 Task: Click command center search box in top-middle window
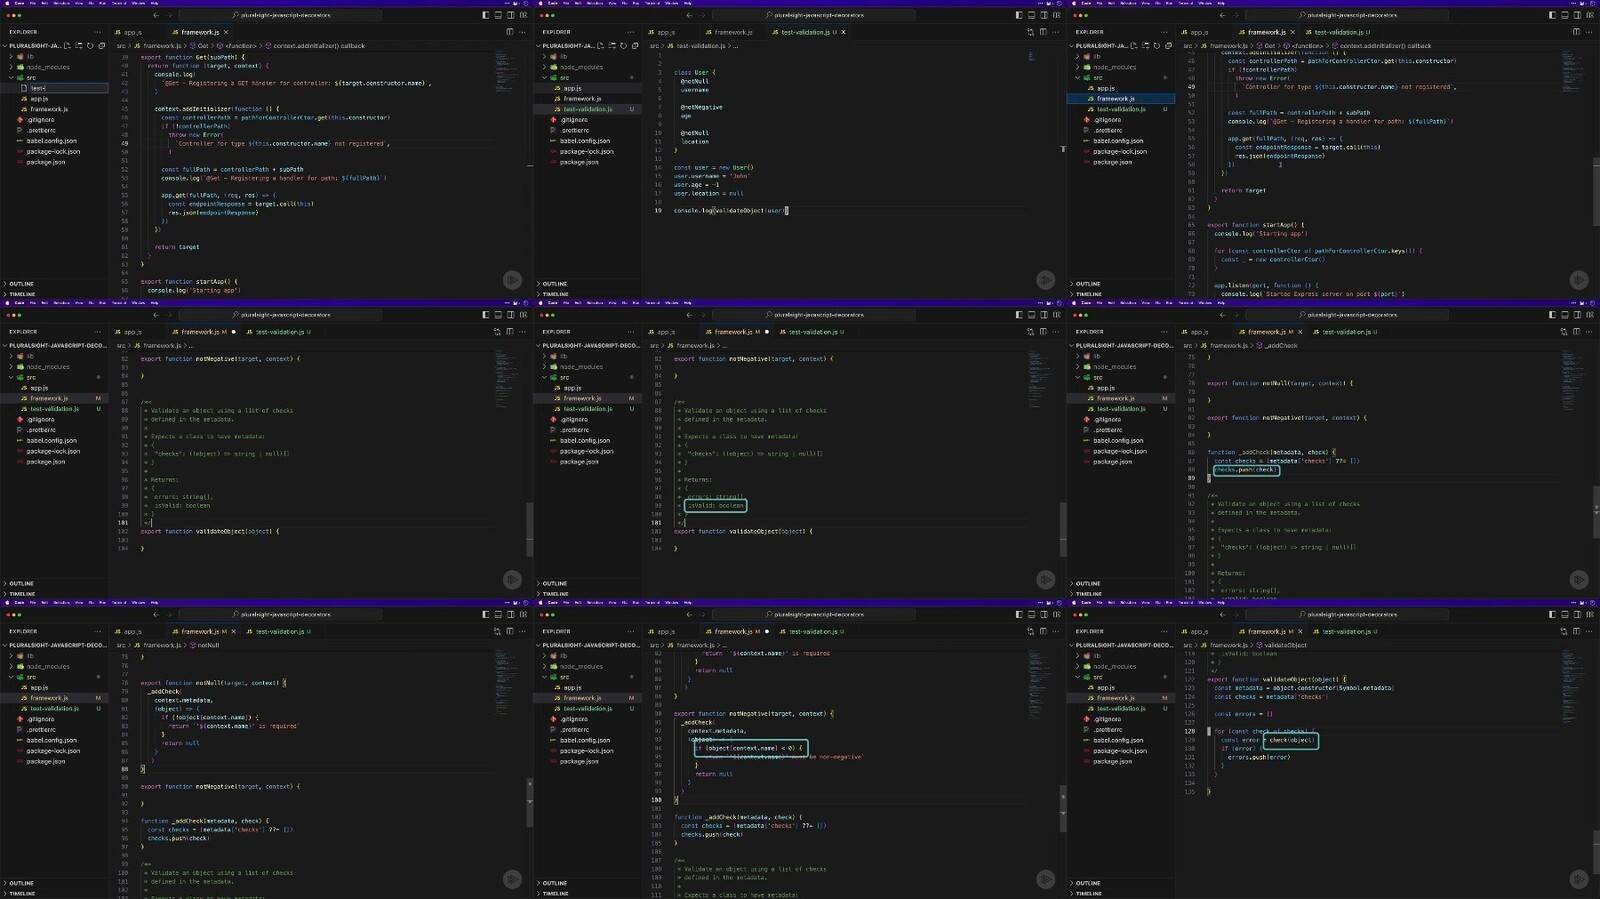818,15
